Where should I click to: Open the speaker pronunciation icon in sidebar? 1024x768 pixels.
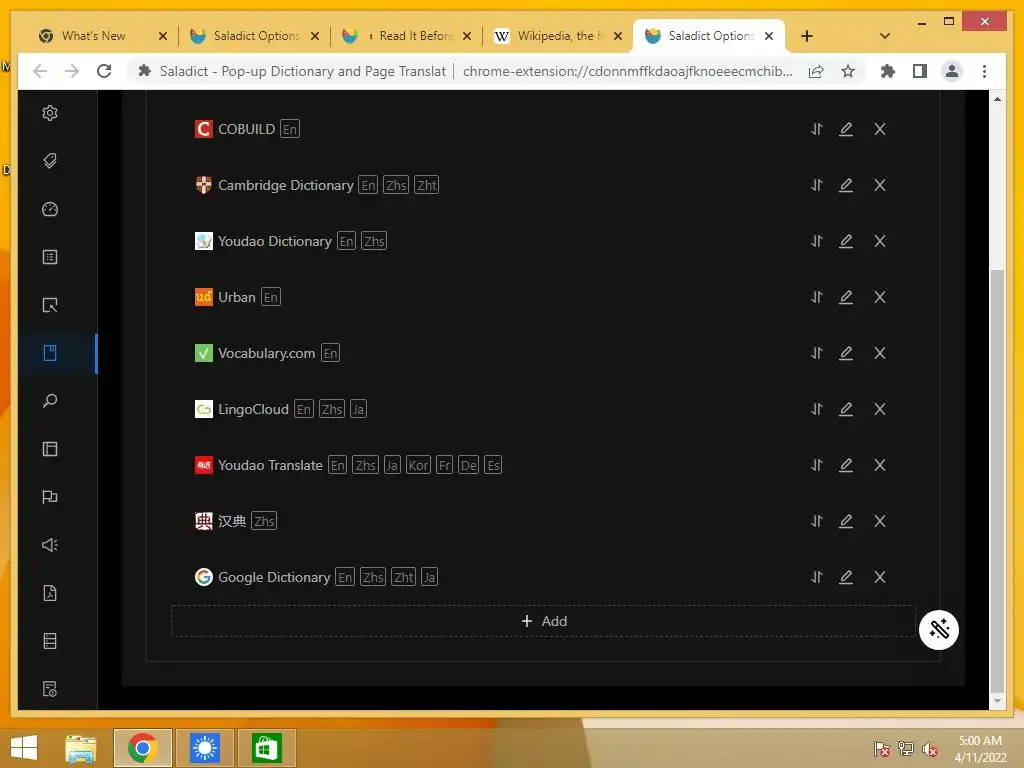(50, 545)
